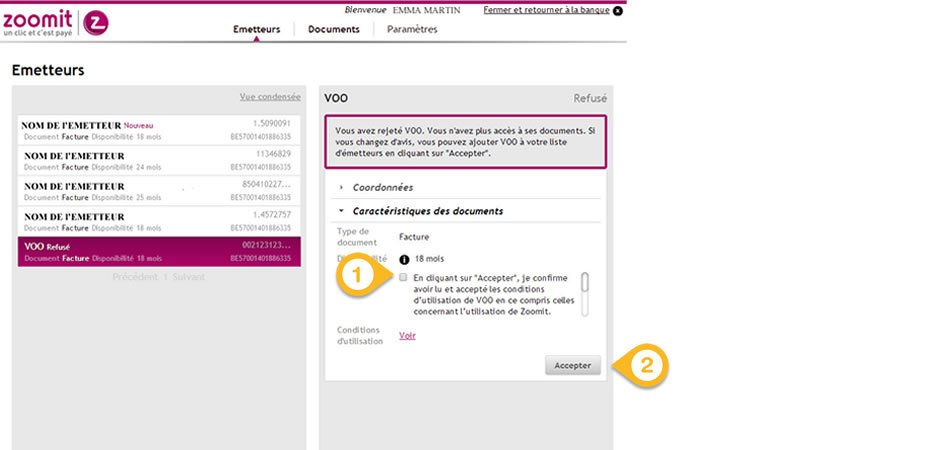The height and width of the screenshot is (450, 940).
Task: Click the orange step 2 marker
Action: pos(645,366)
